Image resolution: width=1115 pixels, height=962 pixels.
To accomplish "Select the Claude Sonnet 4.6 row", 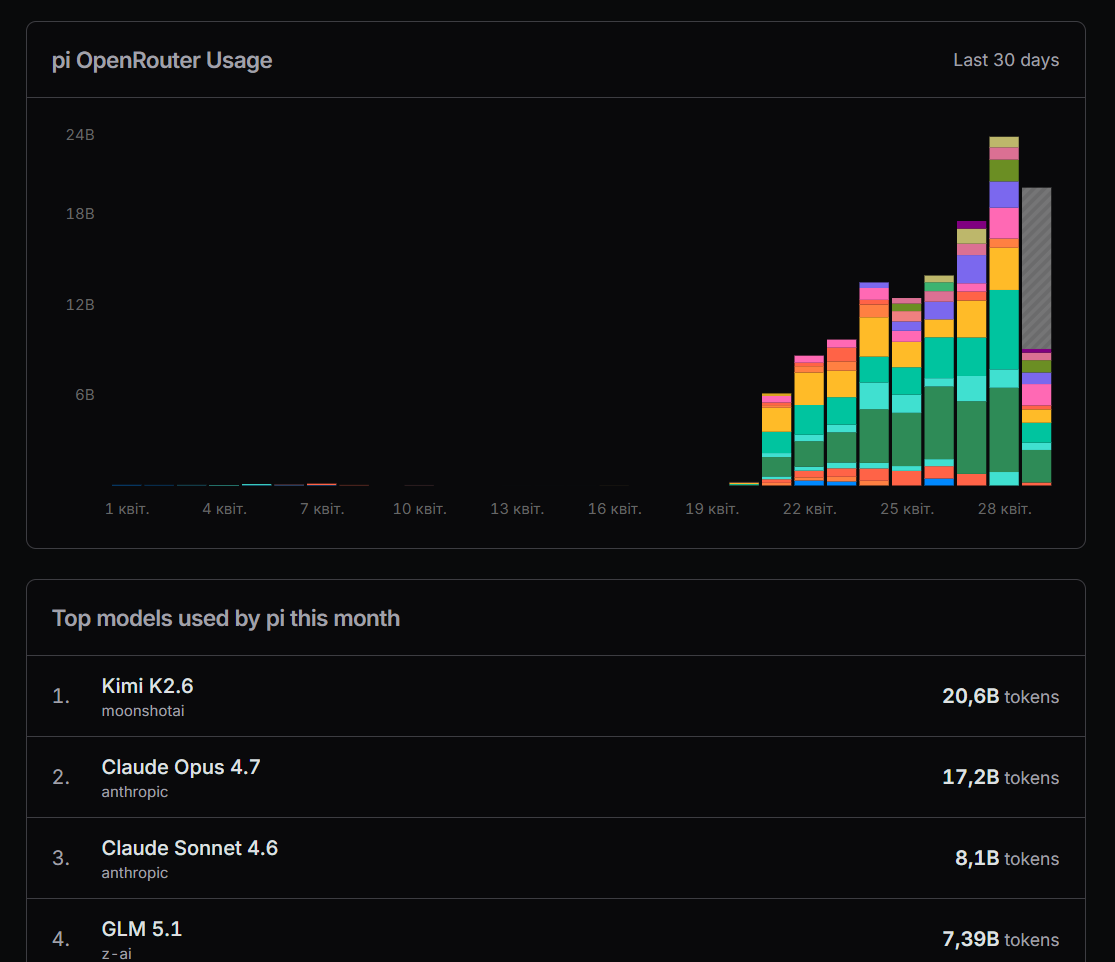I will click(x=189, y=848).
